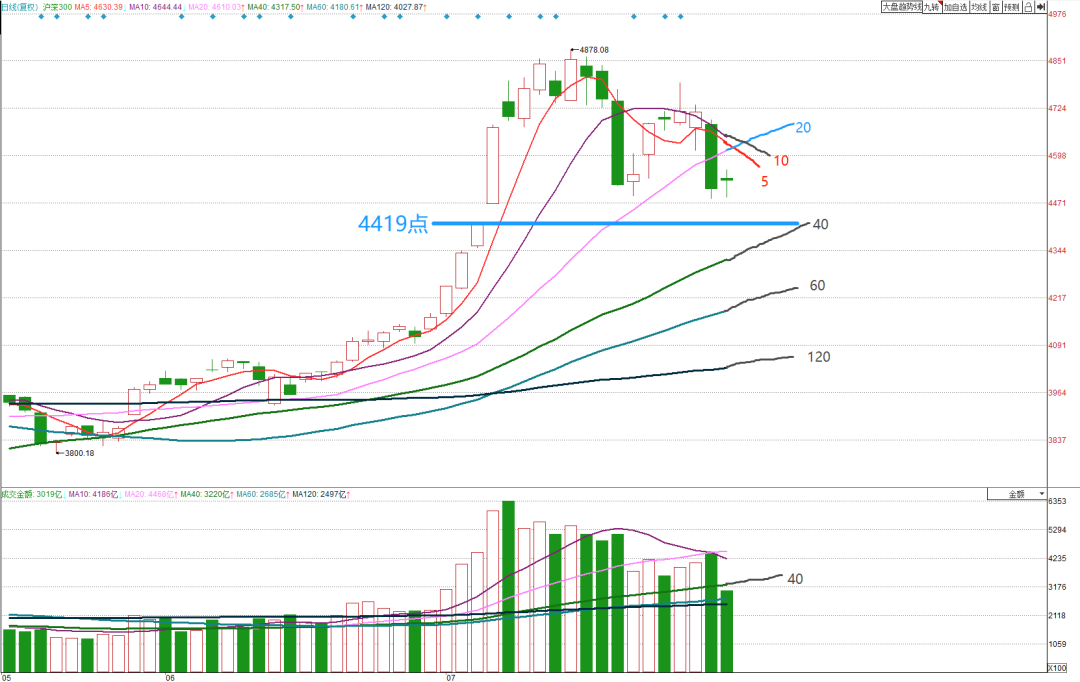Click the 06 month label on time axis
This screenshot has width=1080, height=682.
pos(170,678)
